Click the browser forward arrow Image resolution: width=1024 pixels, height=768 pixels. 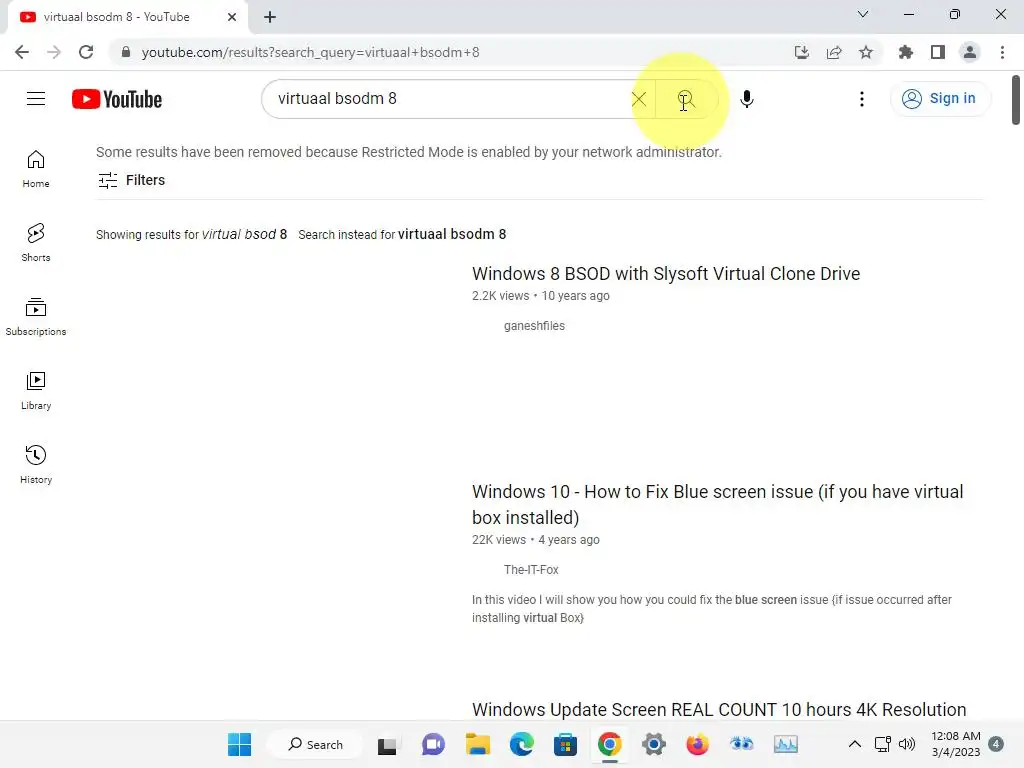click(x=54, y=52)
